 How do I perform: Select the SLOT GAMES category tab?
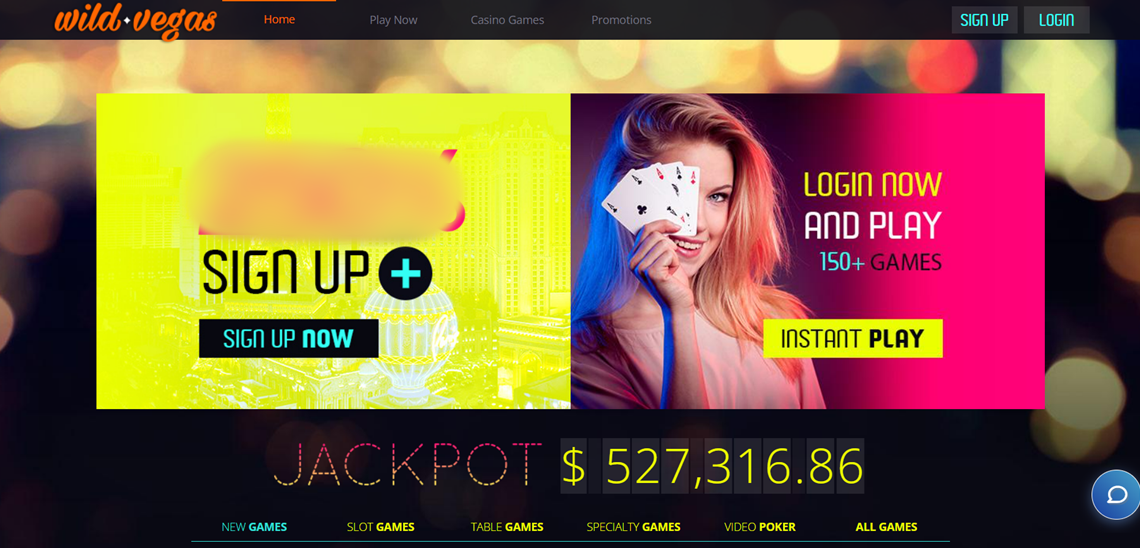(380, 527)
